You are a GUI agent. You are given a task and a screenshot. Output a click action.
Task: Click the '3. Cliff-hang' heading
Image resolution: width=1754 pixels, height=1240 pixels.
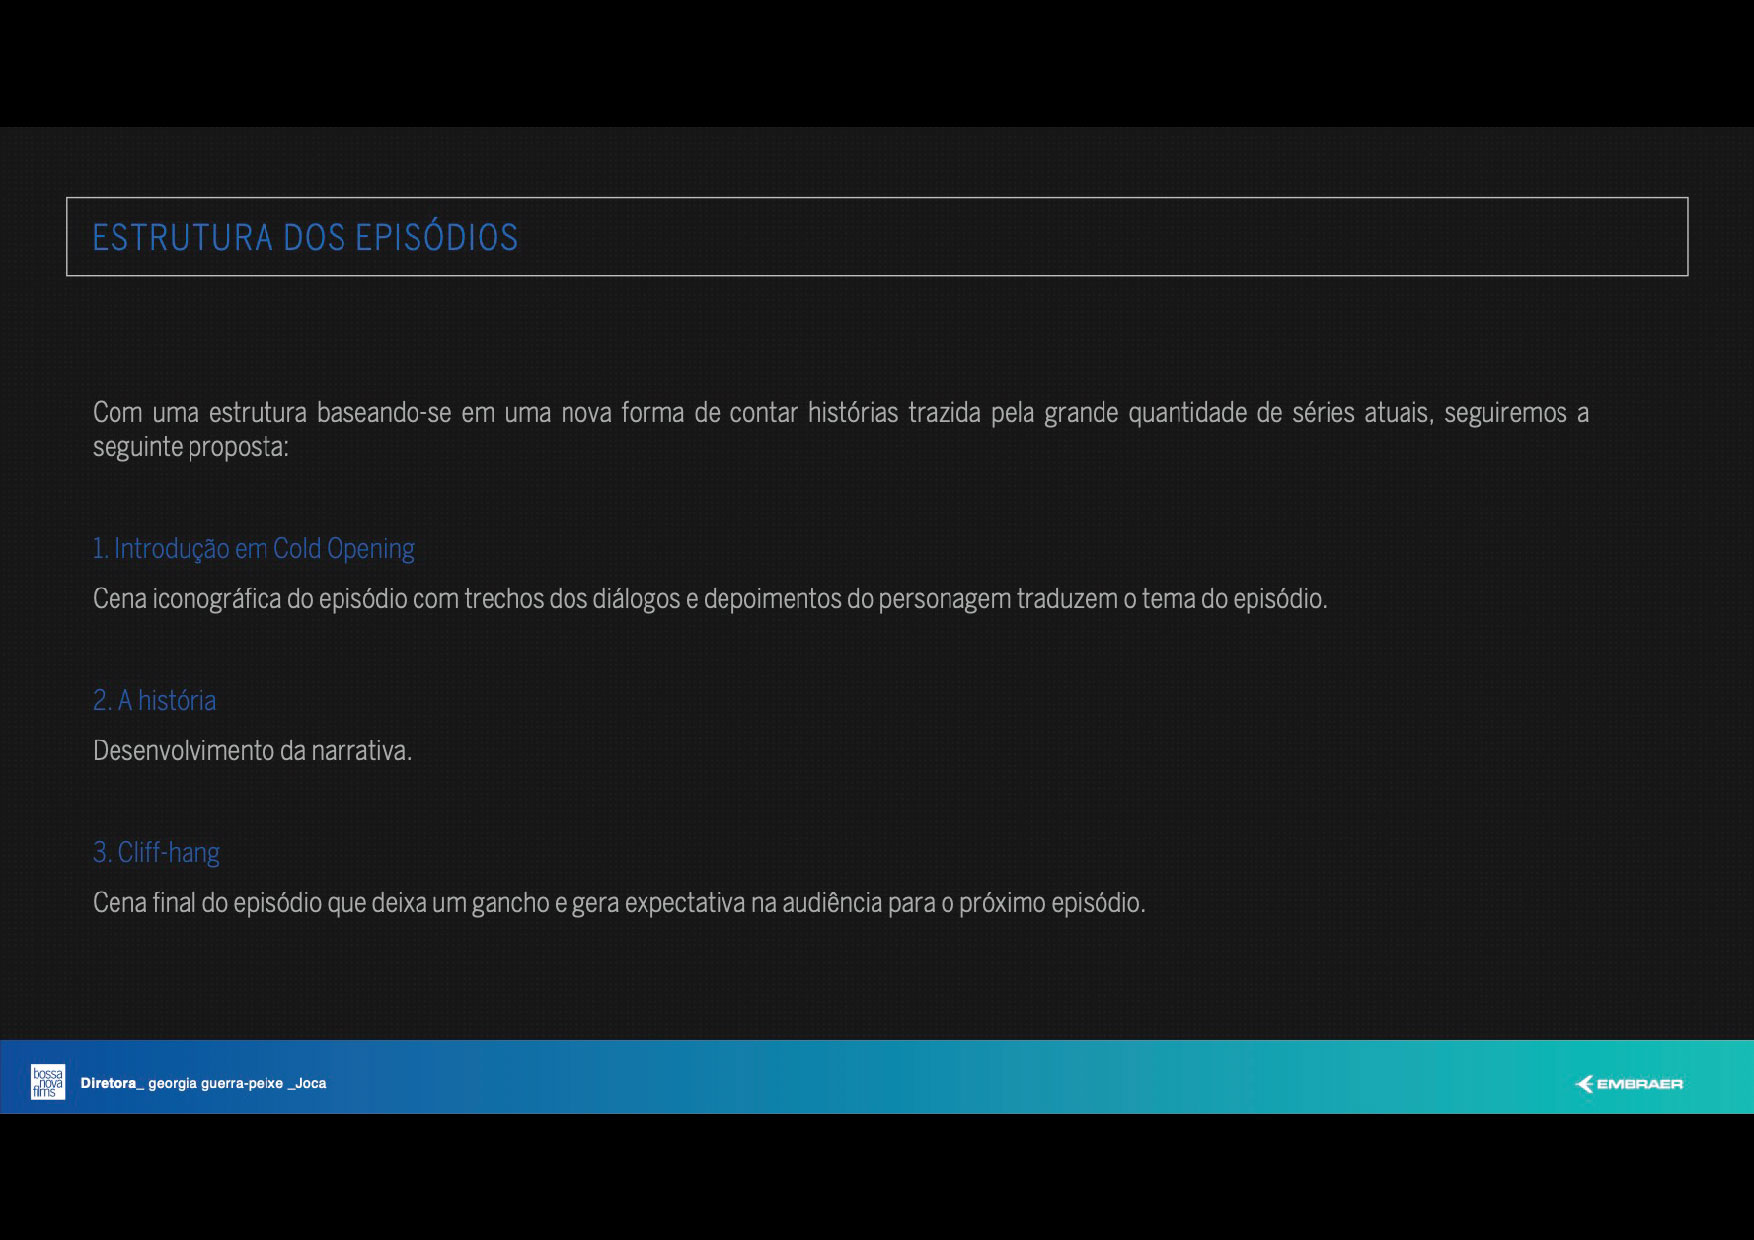tap(156, 853)
